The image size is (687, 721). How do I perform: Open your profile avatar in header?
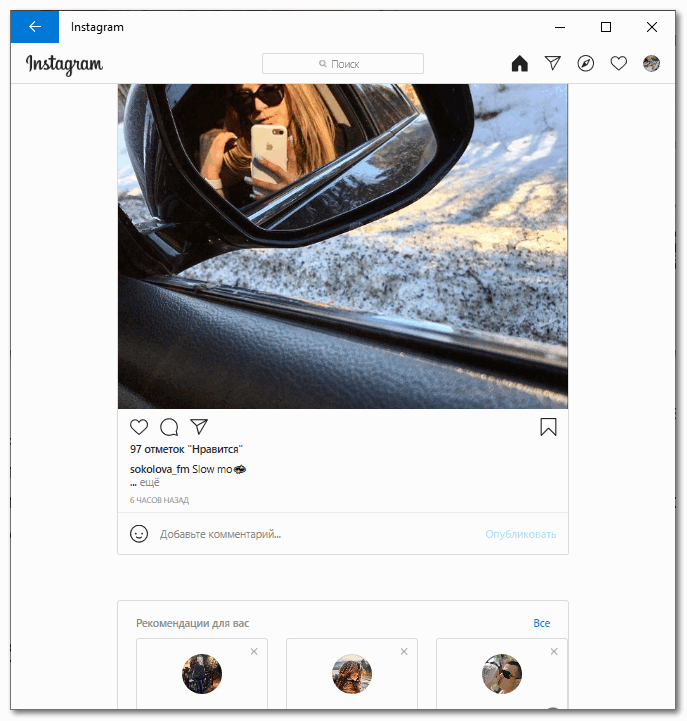pos(651,63)
